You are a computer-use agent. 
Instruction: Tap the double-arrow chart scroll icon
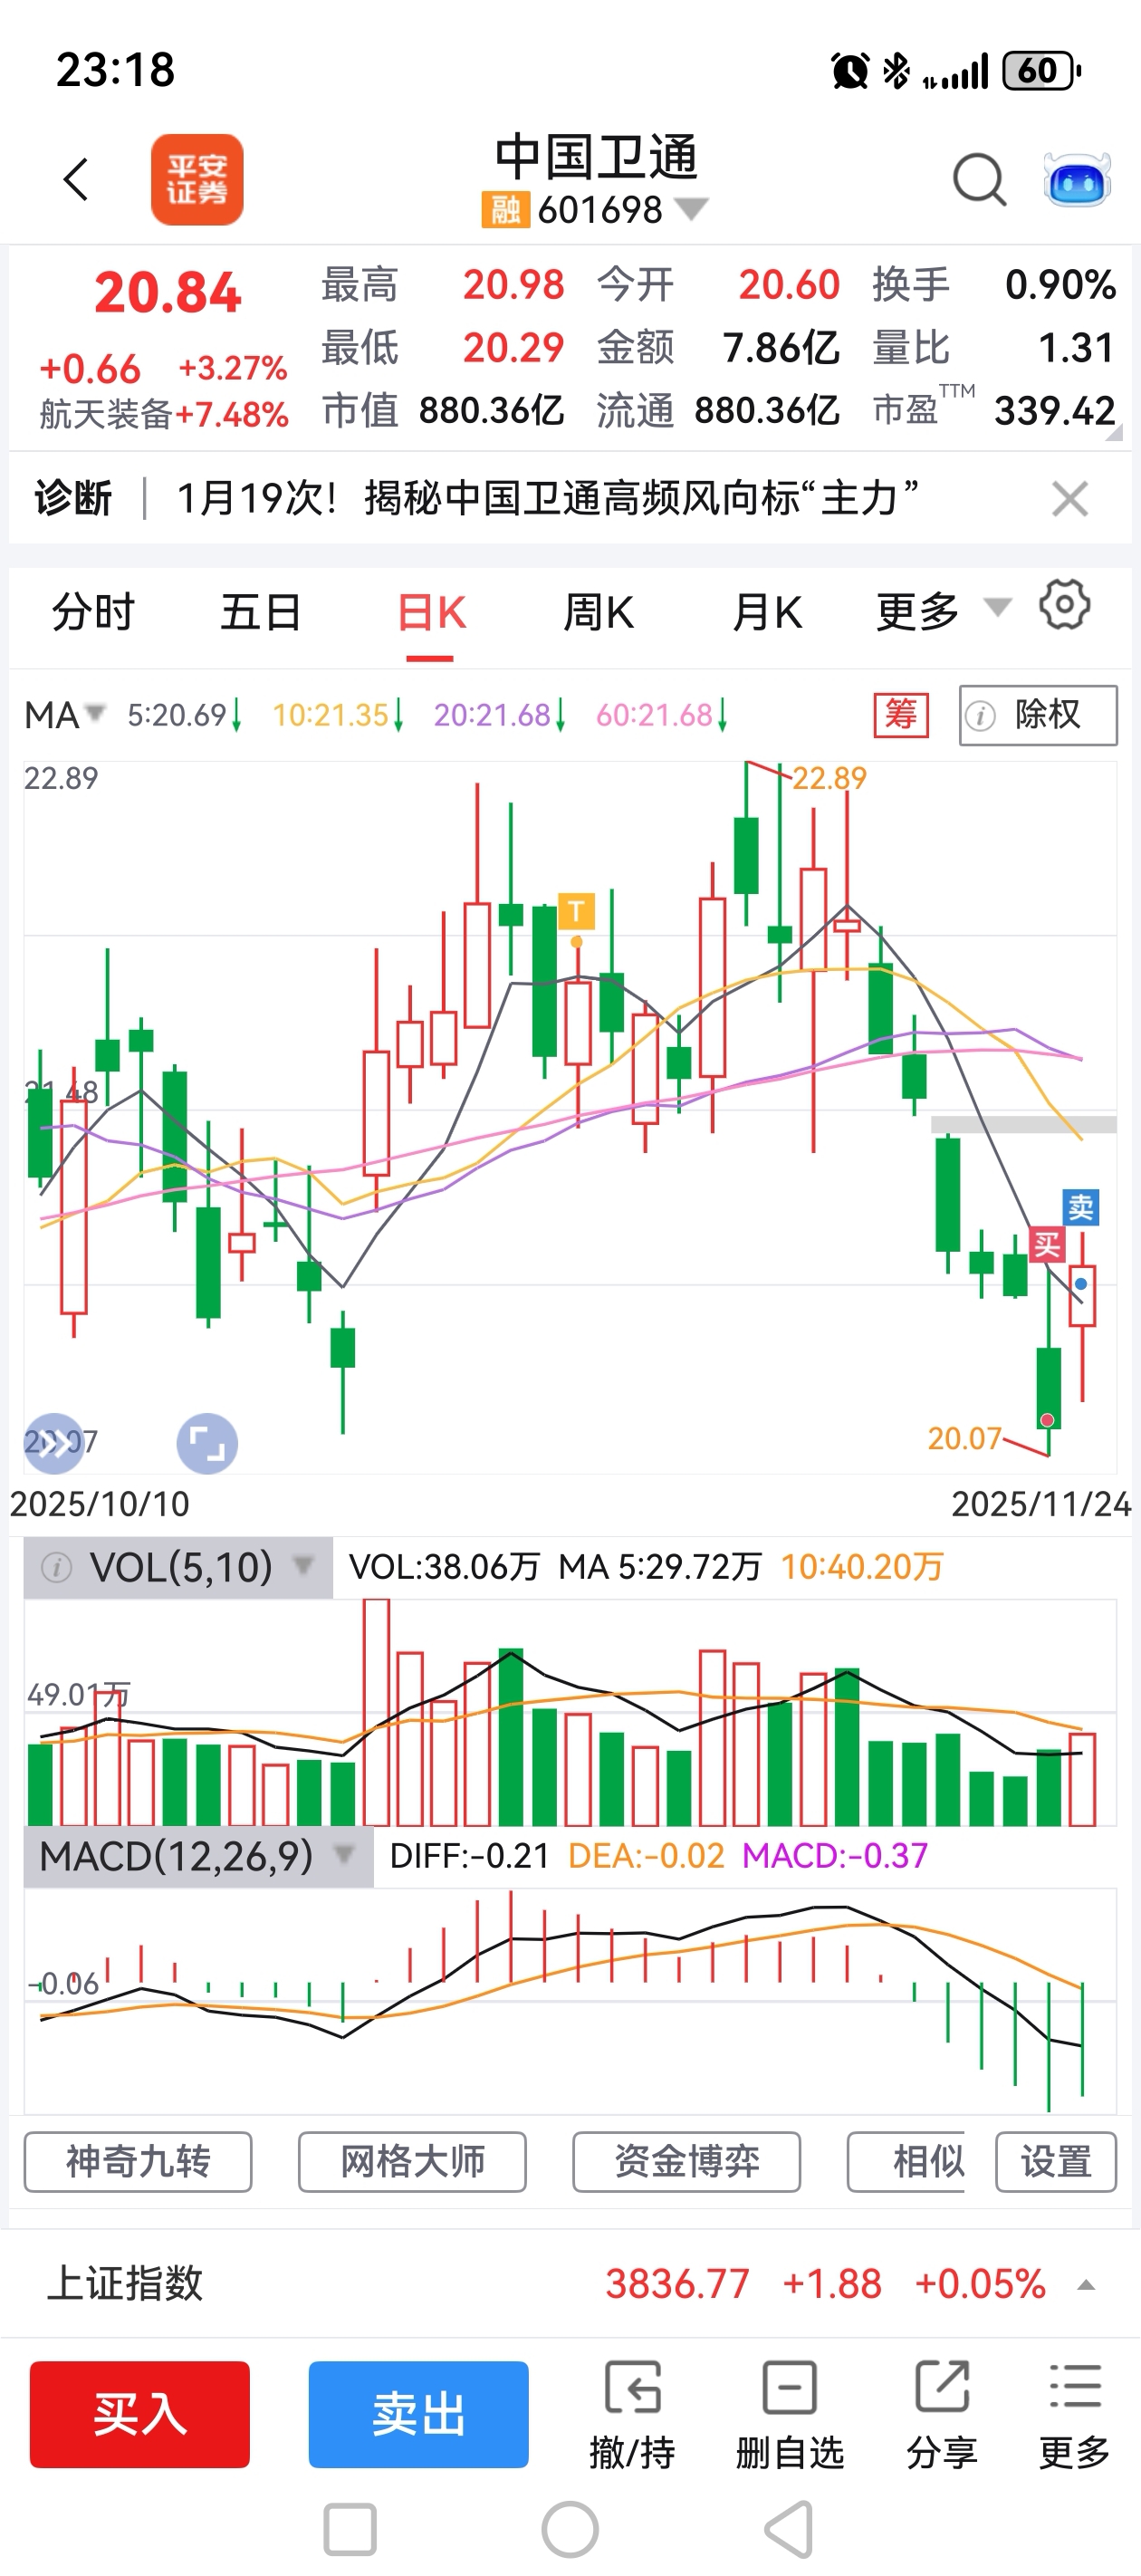(54, 1443)
